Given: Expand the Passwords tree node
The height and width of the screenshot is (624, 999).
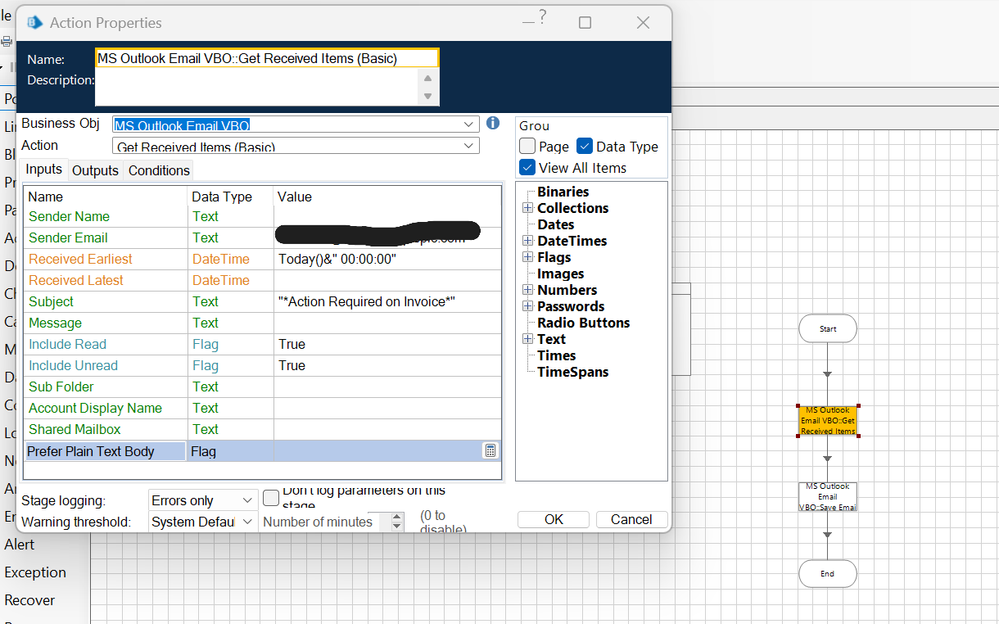Looking at the screenshot, I should [x=528, y=306].
